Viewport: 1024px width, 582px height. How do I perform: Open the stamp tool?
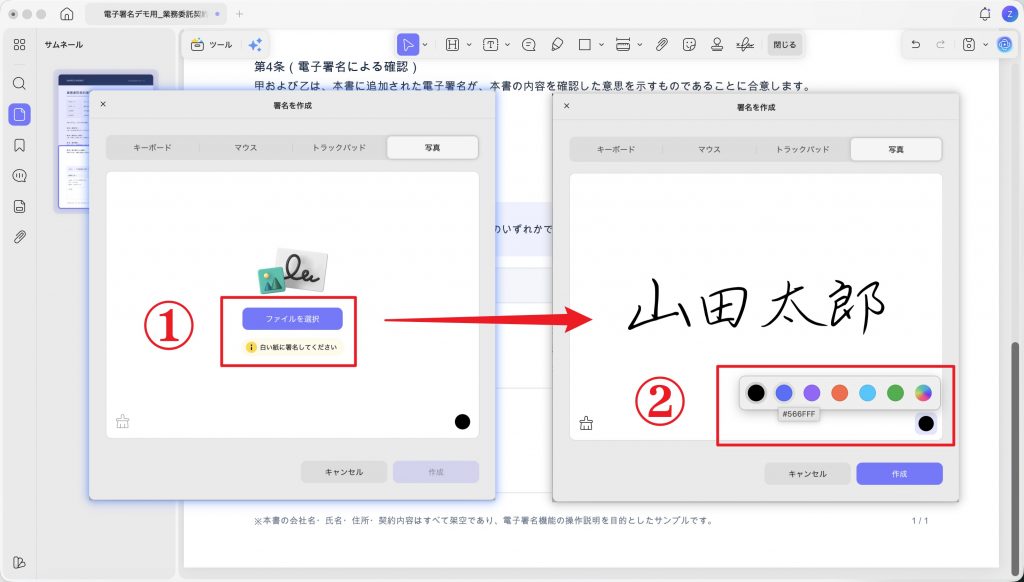click(x=717, y=44)
